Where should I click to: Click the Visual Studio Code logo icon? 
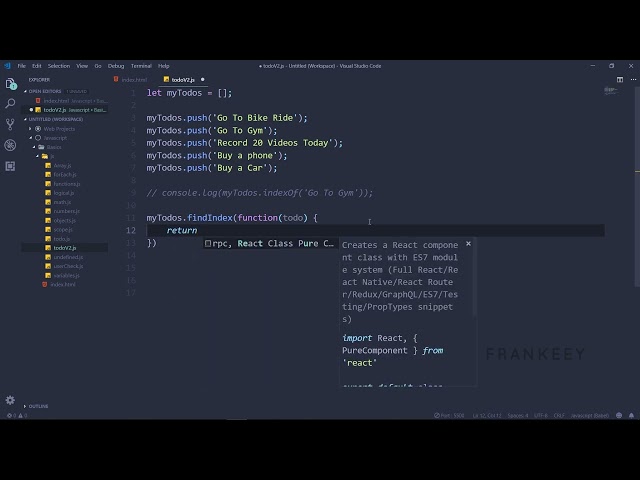pyautogui.click(x=7, y=66)
